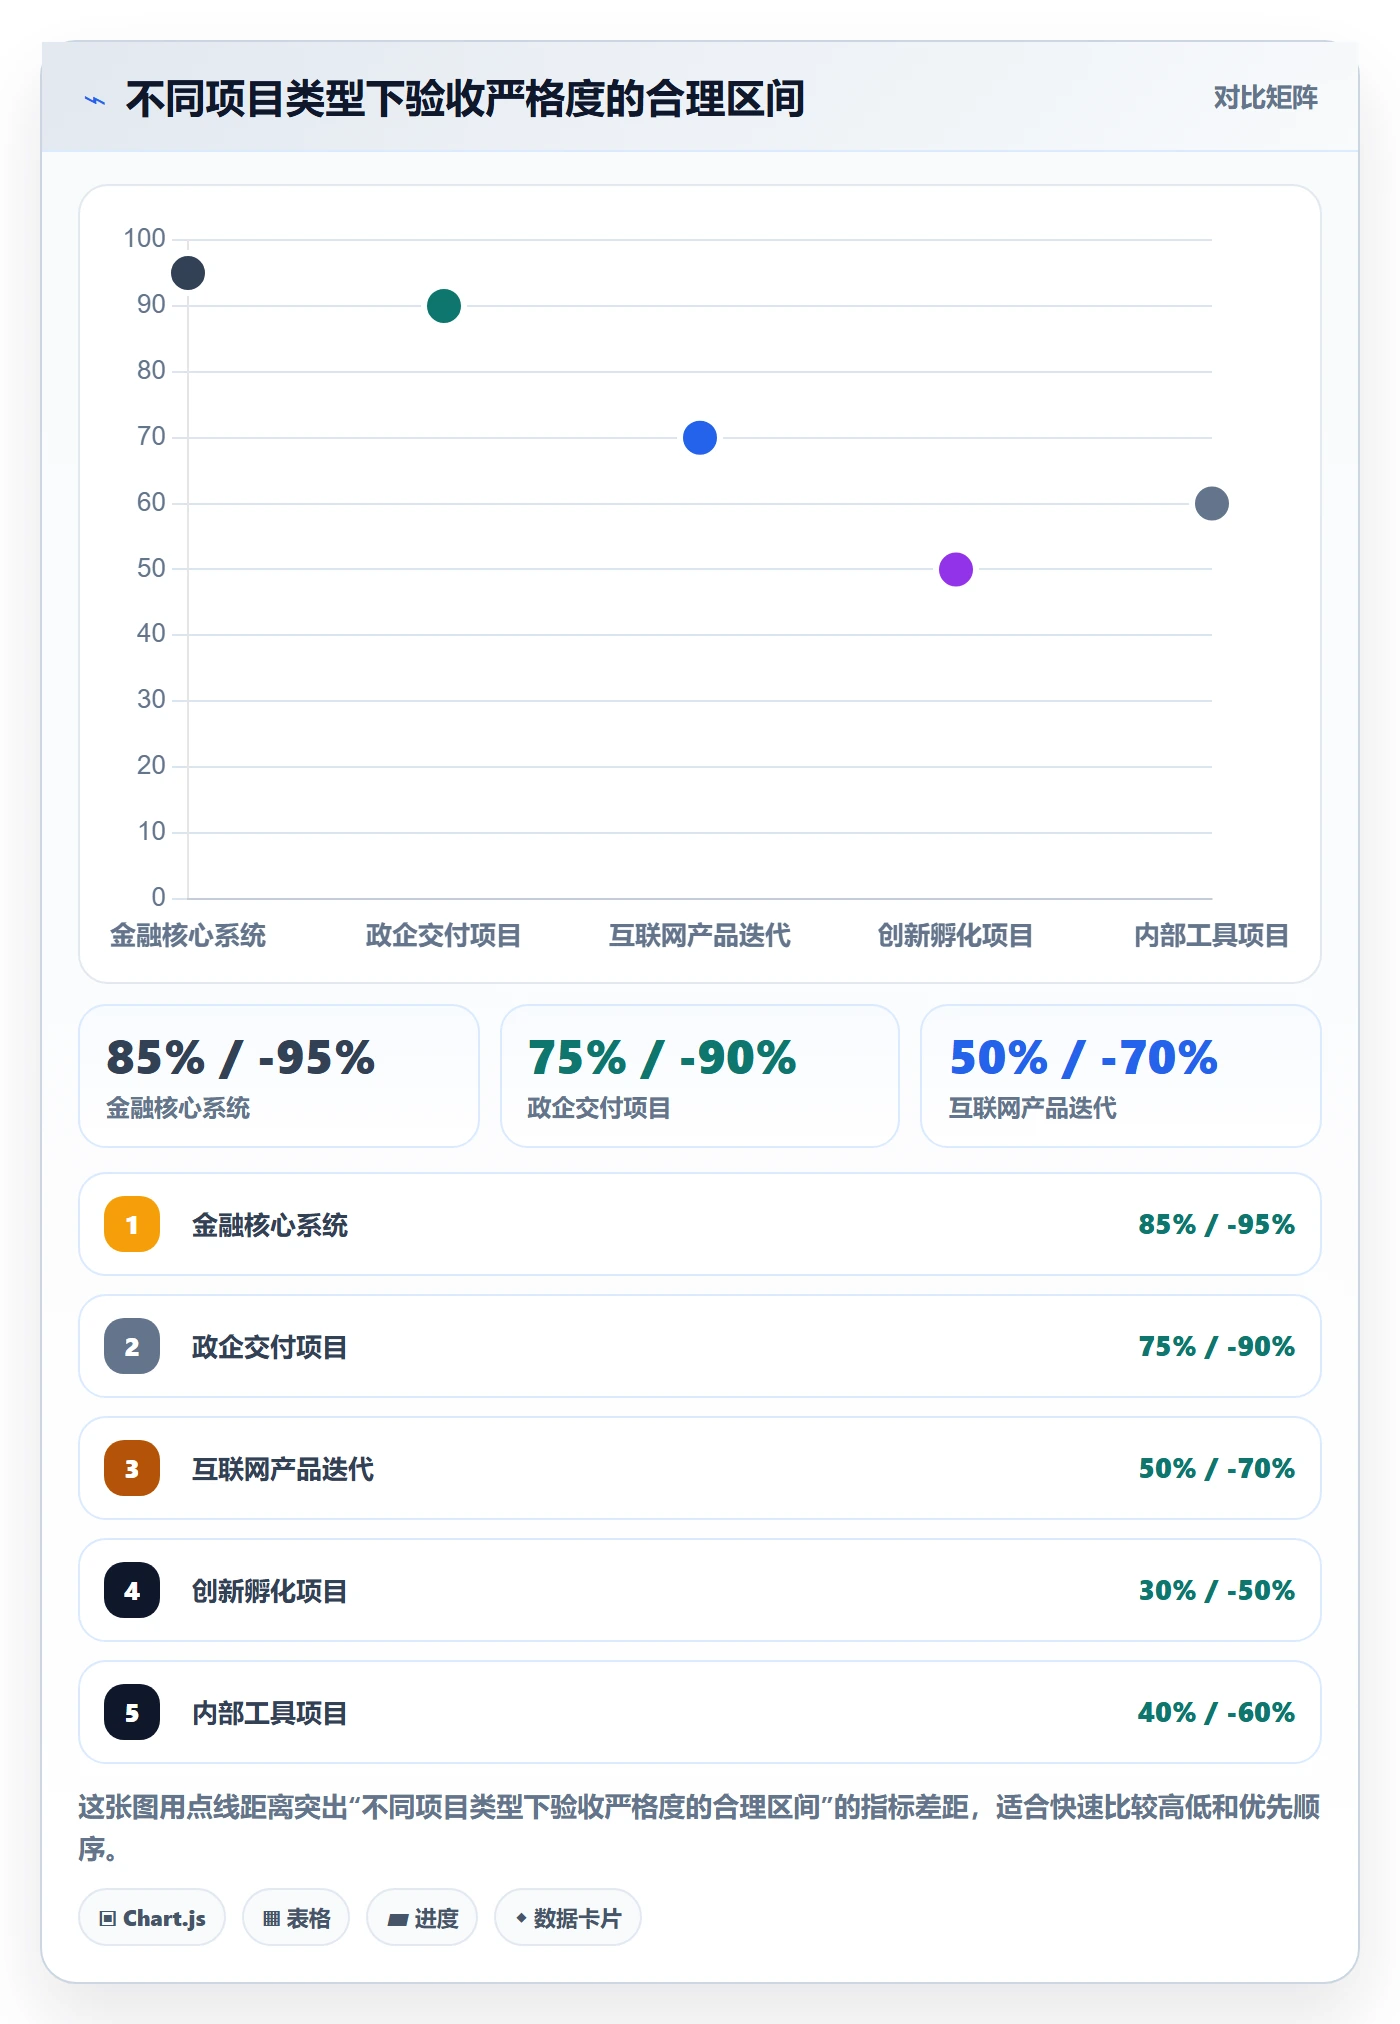Click the y-axis value 100
The height and width of the screenshot is (2024, 1400).
point(144,239)
